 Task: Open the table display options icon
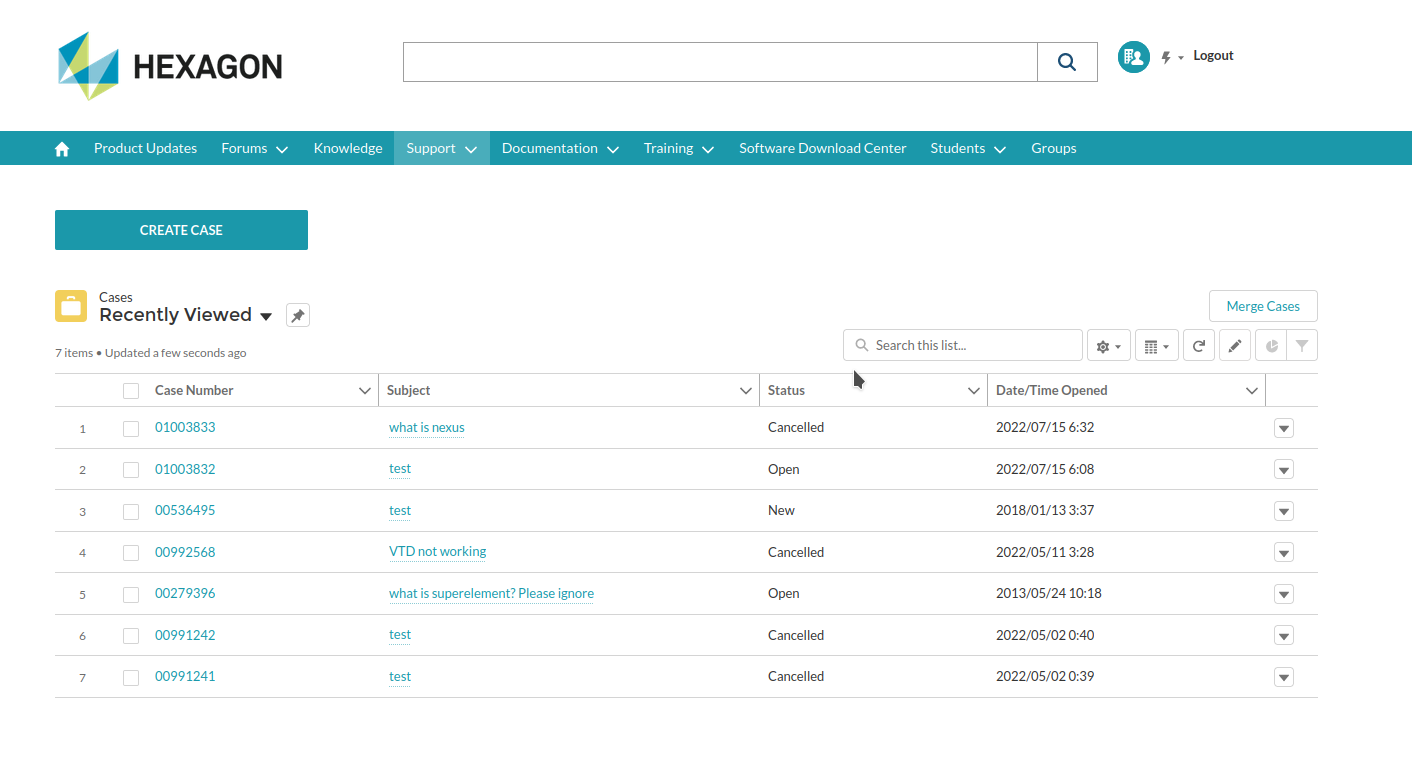(1157, 345)
